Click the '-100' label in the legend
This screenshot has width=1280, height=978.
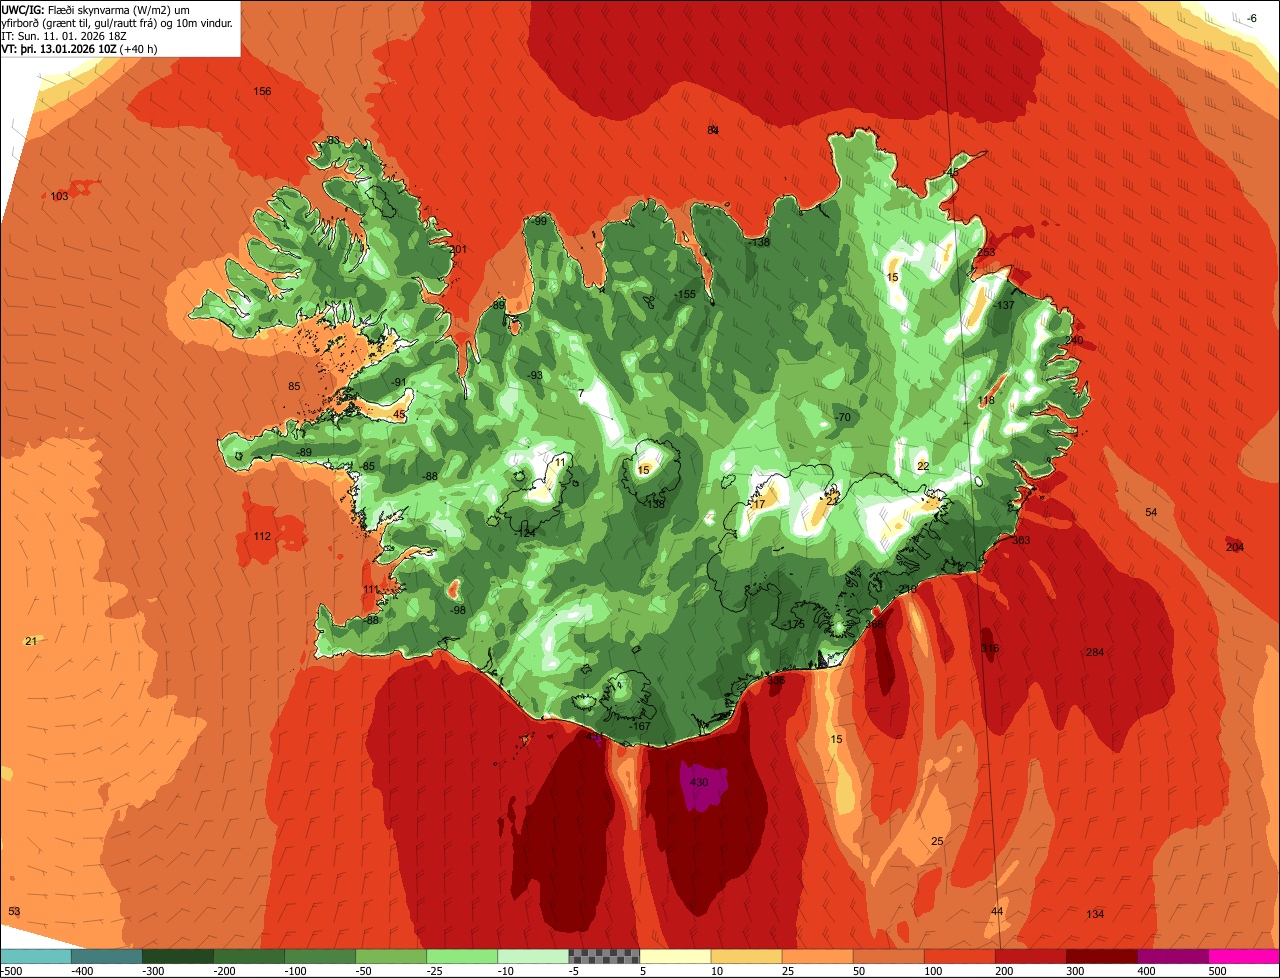click(295, 971)
